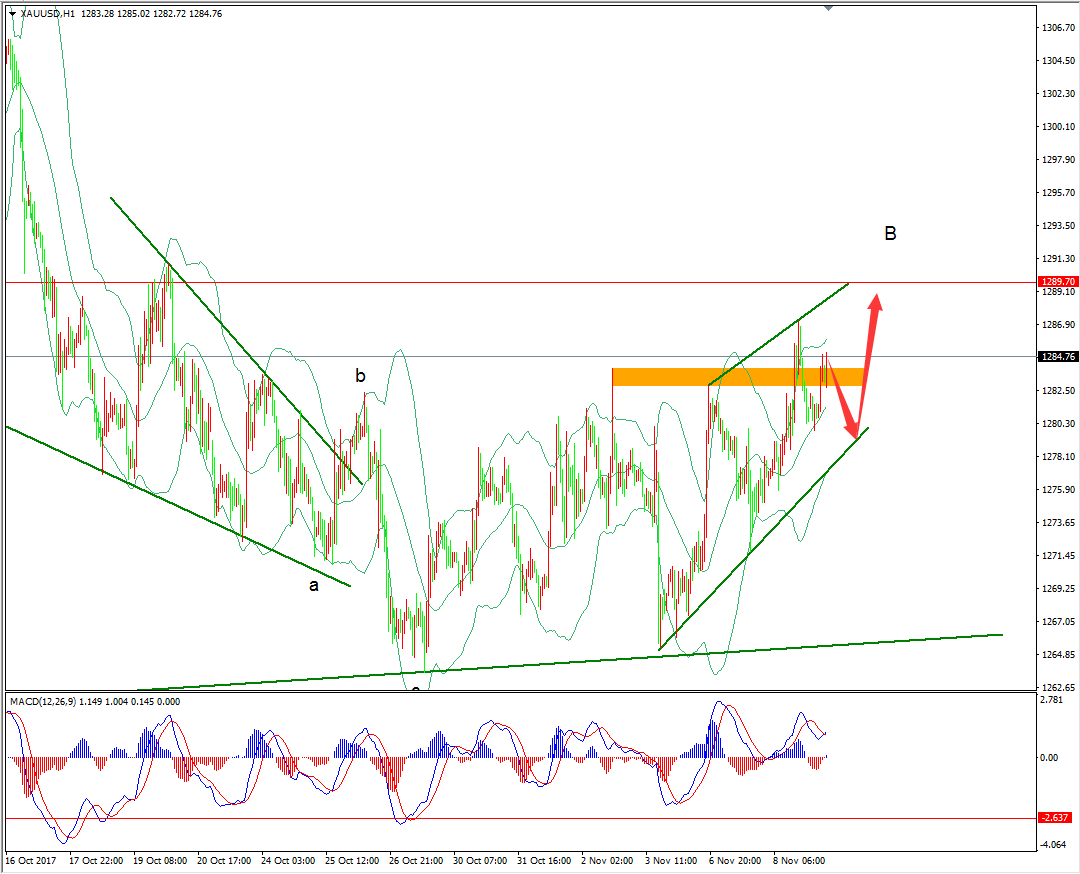This screenshot has height=874, width=1080.
Task: Click the '16 Oct 2017' date label
Action: 31,861
